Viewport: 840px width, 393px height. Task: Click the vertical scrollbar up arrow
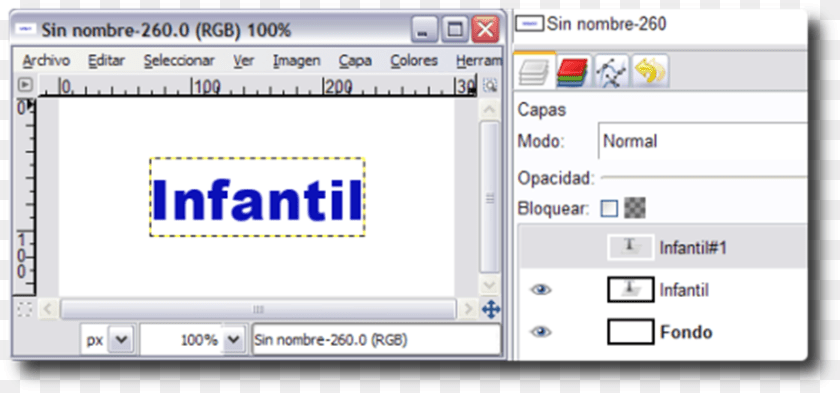[x=490, y=110]
